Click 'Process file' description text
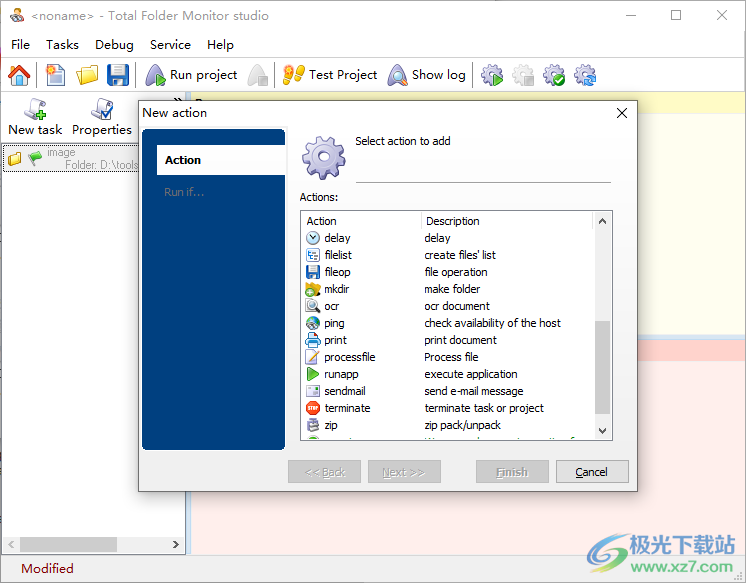This screenshot has width=746, height=583. click(451, 357)
